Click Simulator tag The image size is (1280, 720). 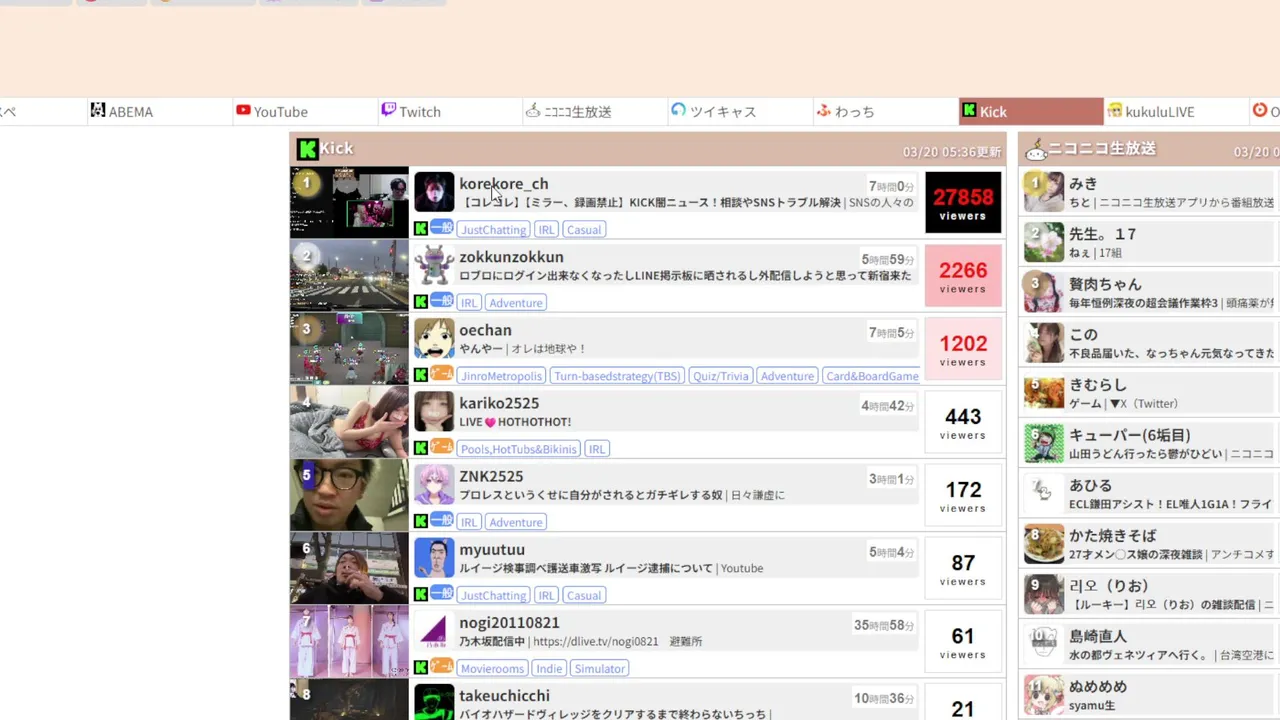click(600, 668)
